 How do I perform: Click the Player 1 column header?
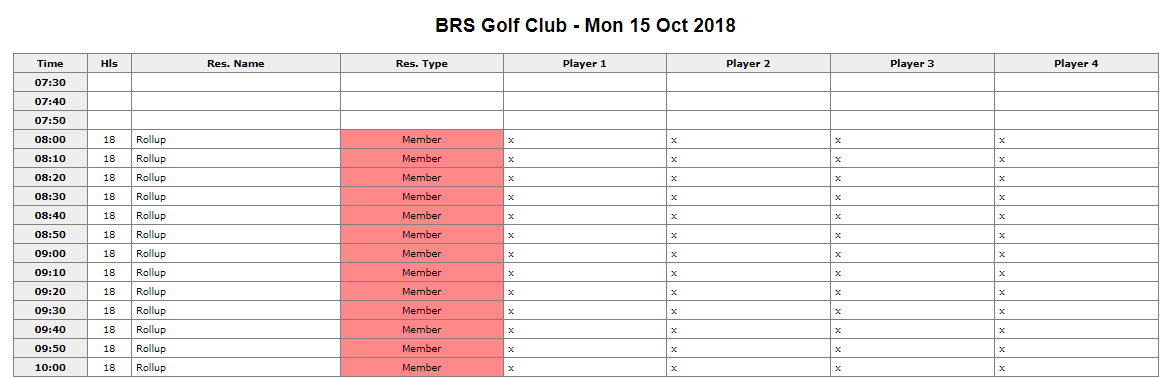pyautogui.click(x=584, y=63)
